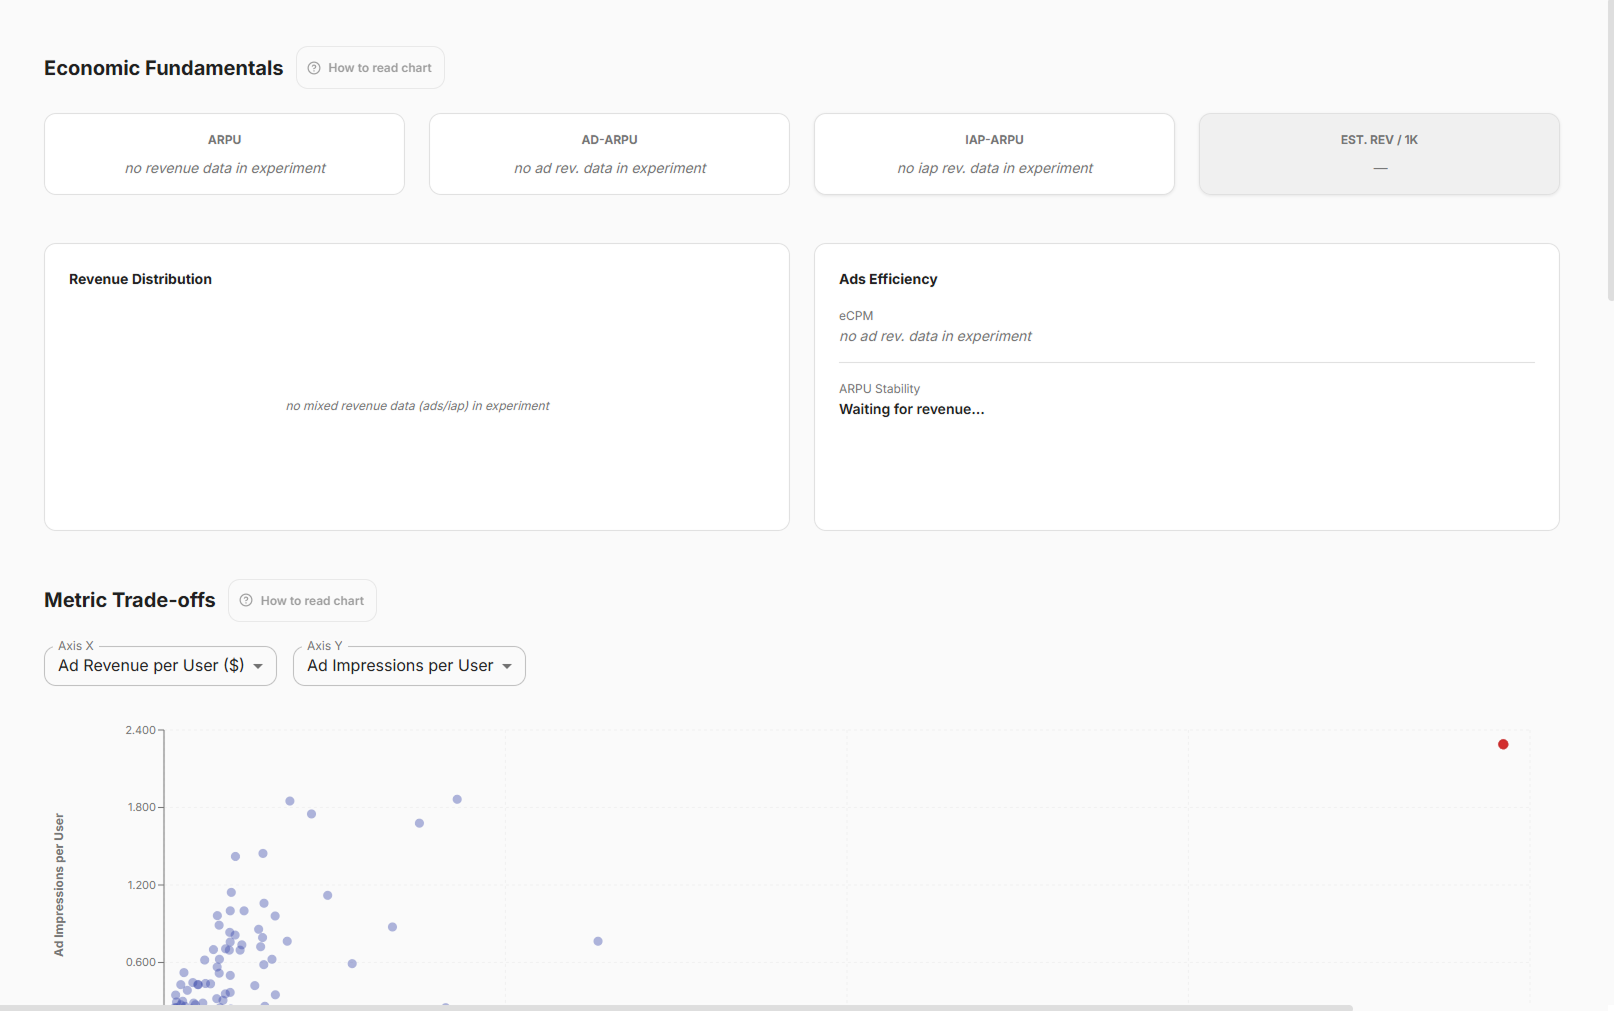This screenshot has width=1614, height=1011.
Task: Click the red outlier point in scatter chart
Action: [x=1503, y=744]
